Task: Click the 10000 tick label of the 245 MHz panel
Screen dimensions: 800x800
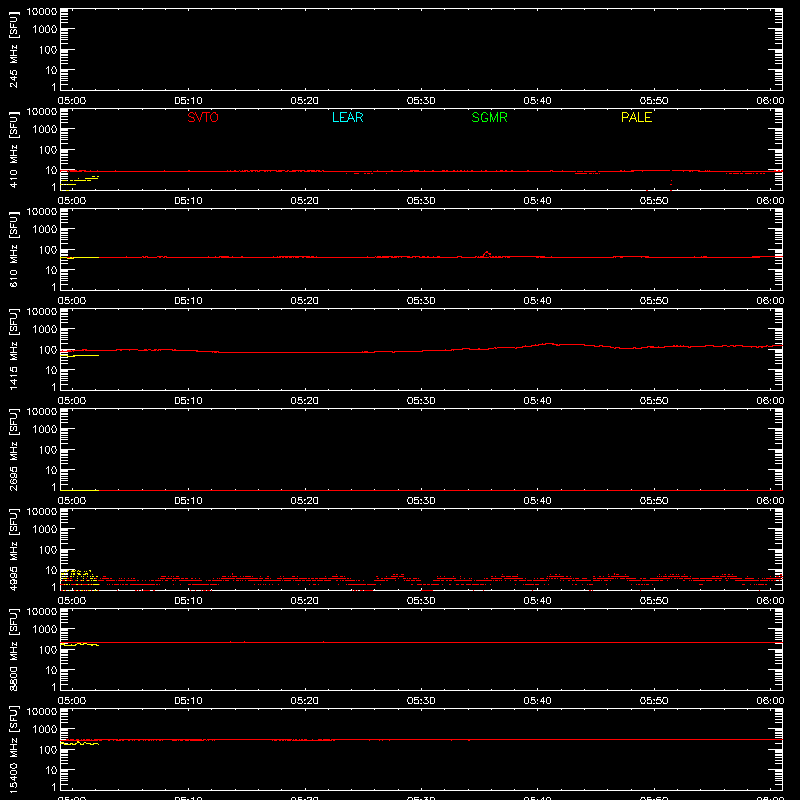Action: coord(42,12)
